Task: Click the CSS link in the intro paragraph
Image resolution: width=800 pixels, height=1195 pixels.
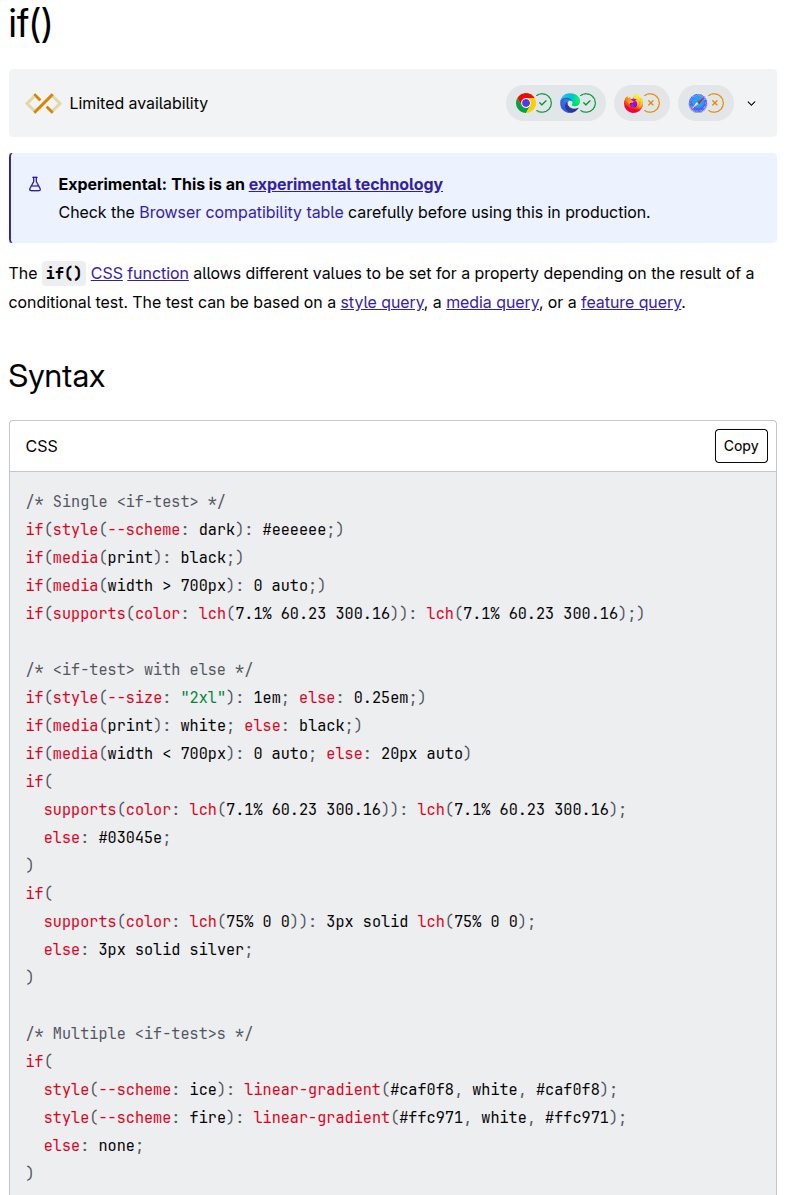Action: (105, 273)
